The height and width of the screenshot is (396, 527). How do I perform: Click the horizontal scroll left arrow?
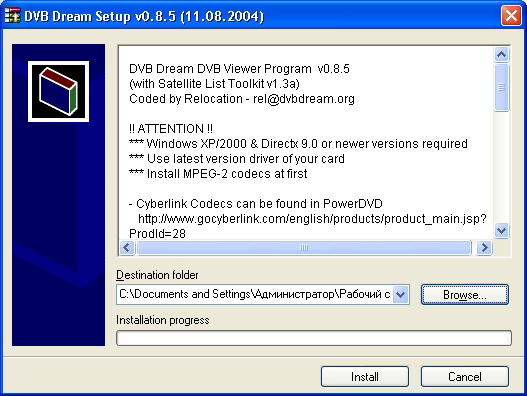pos(127,248)
